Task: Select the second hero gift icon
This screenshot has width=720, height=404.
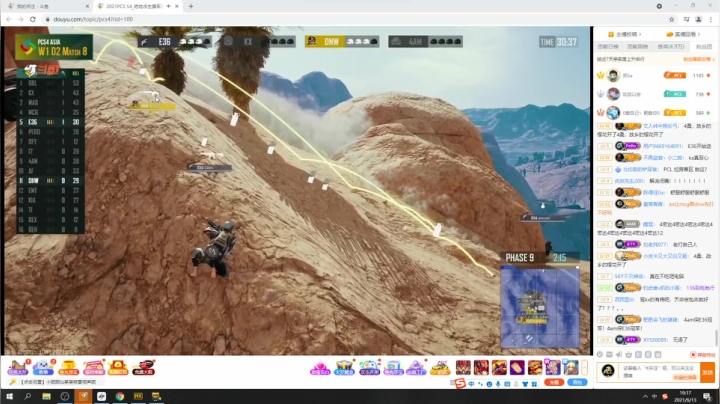Action: pyautogui.click(x=481, y=367)
